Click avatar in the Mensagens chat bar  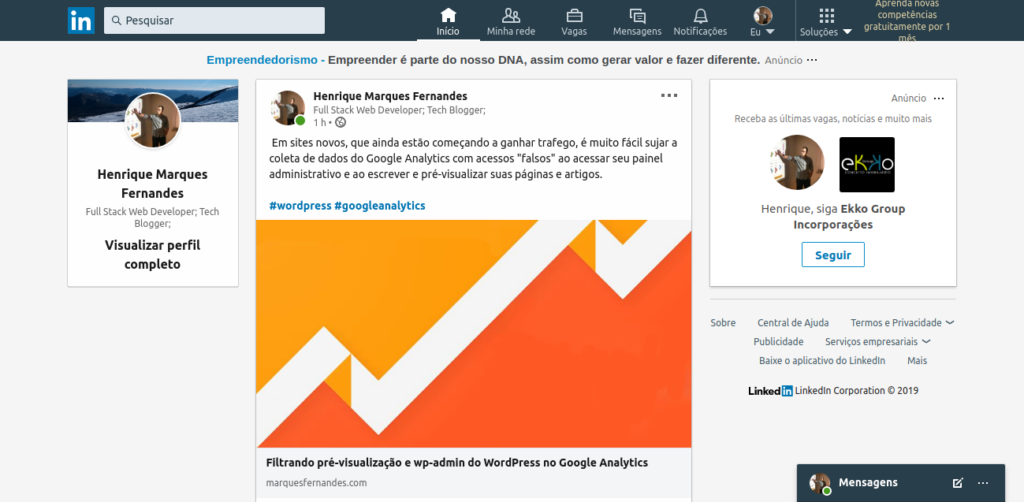820,484
